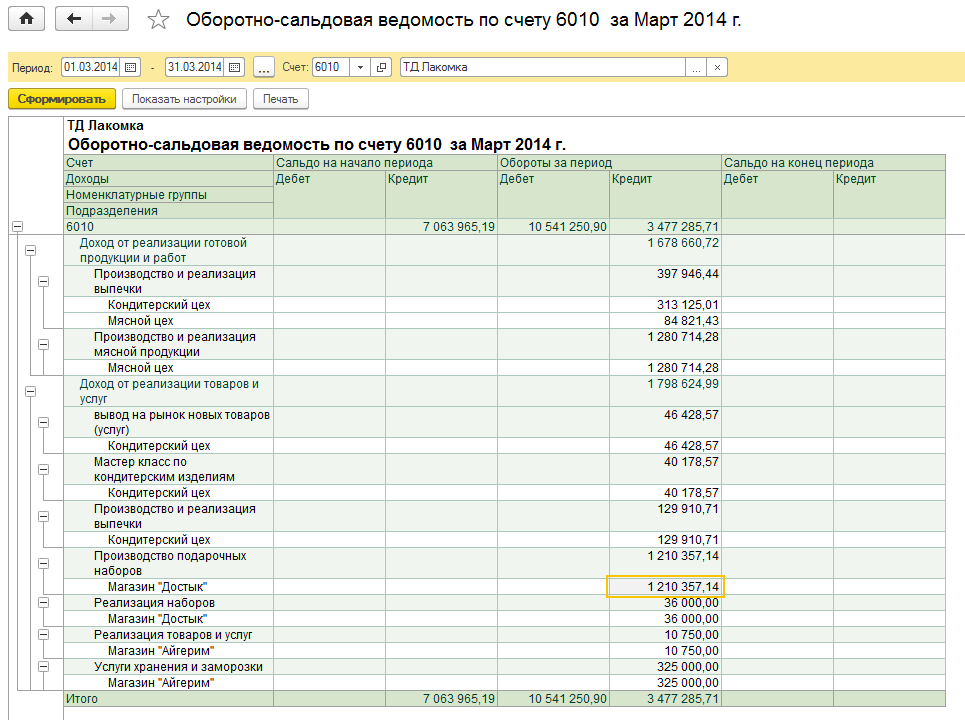Screen dimensions: 965x720
Task: Add report to favorites with star
Action: [158, 20]
